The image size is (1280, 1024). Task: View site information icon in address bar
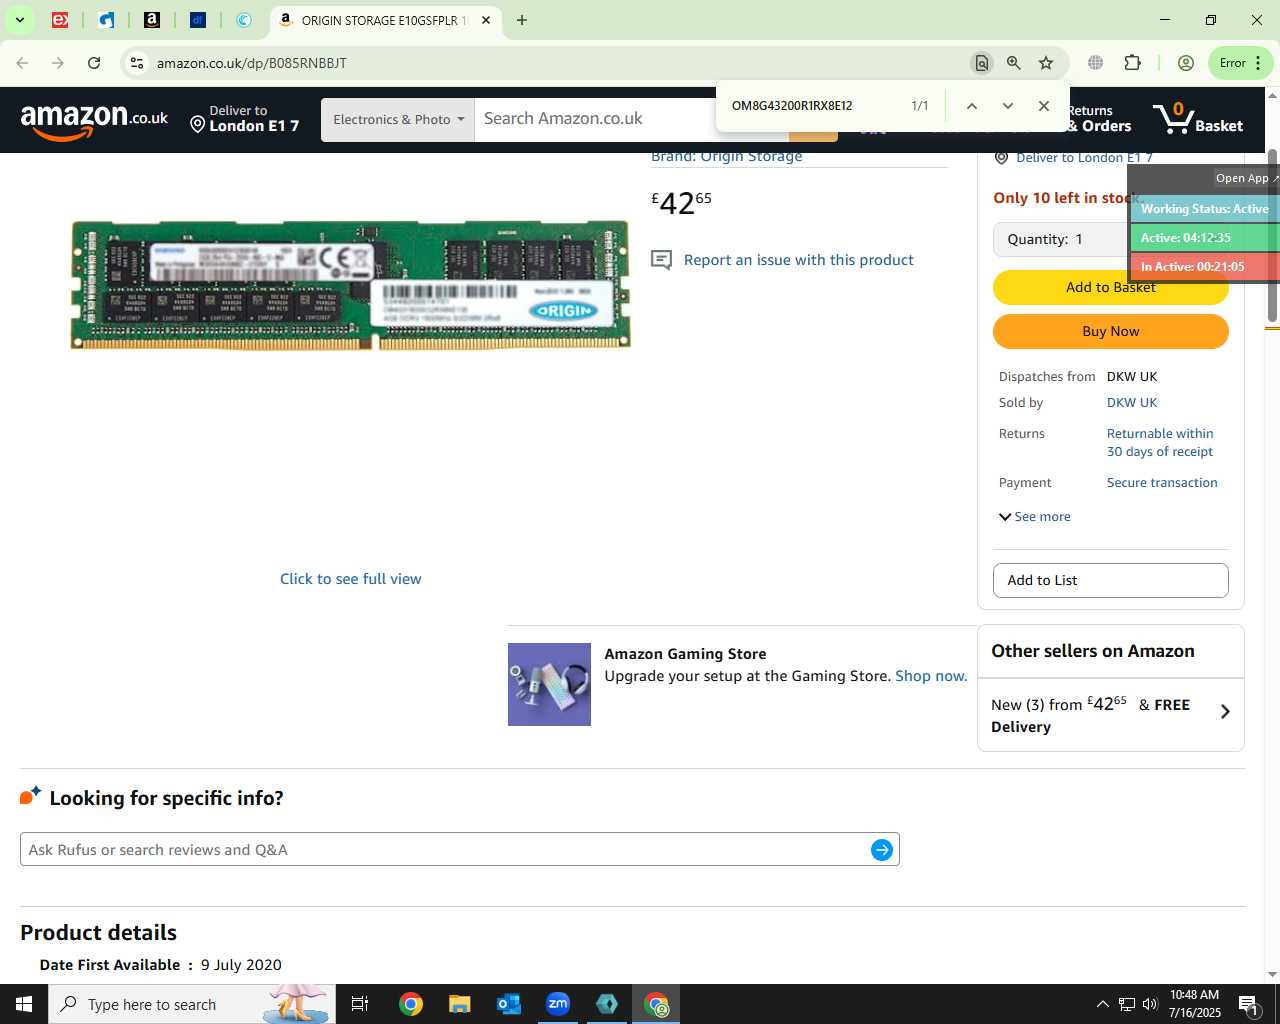coord(137,63)
